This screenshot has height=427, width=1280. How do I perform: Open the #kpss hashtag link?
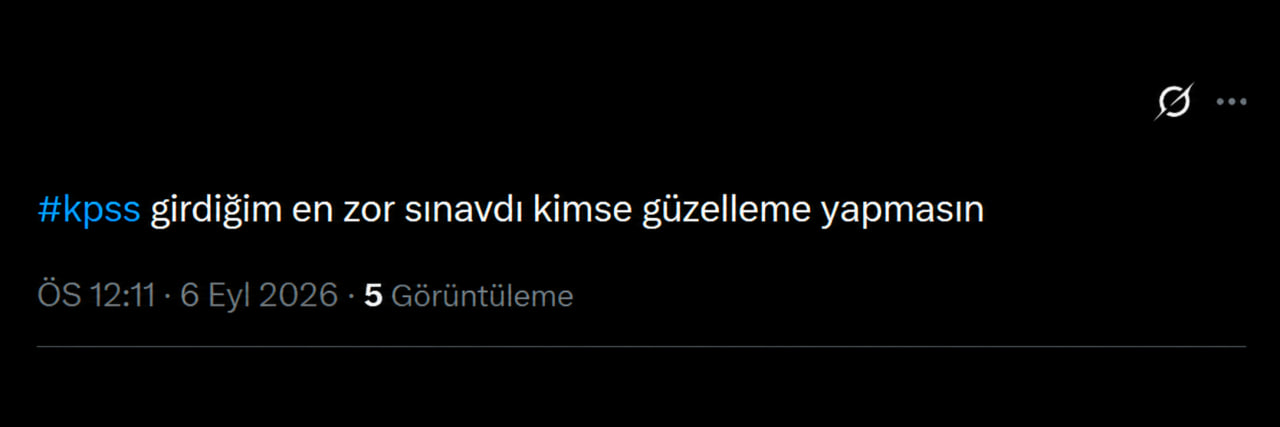[89, 211]
